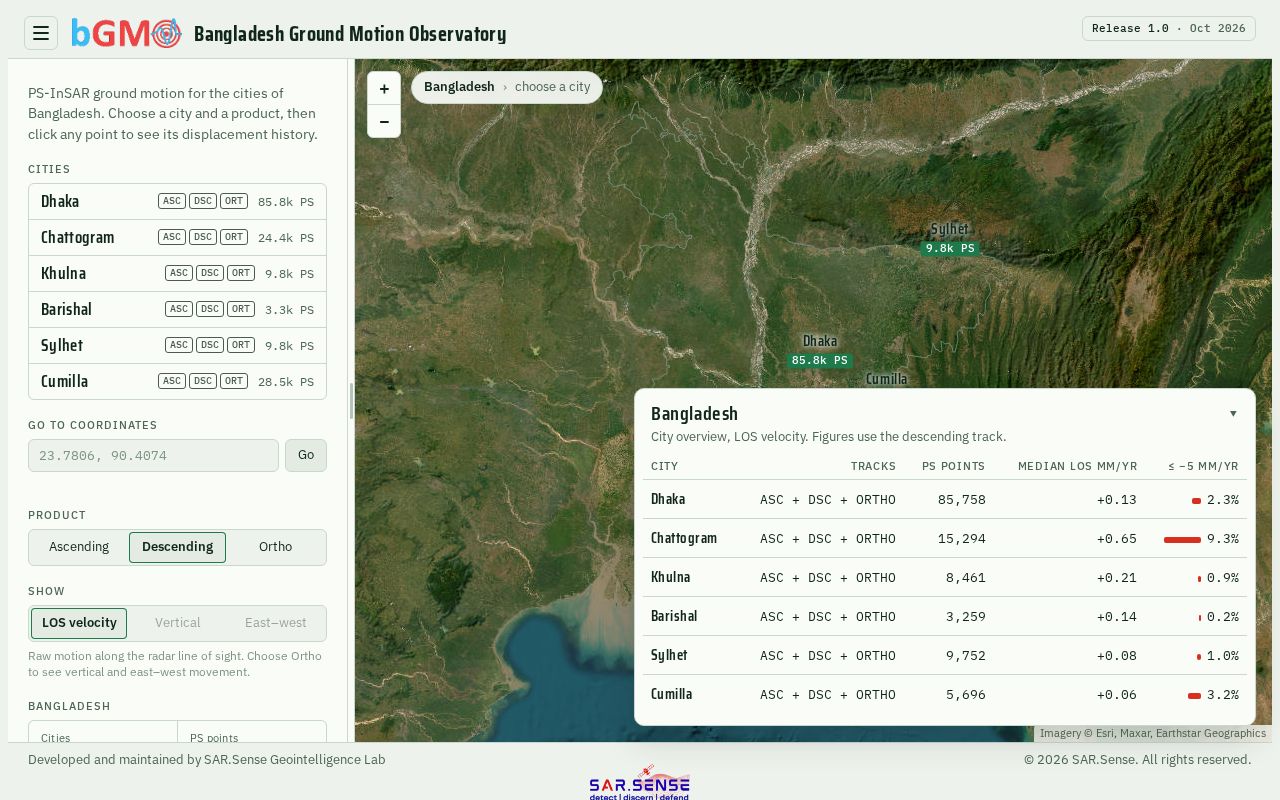Viewport: 1280px width, 800px height.
Task: Show LOS velocity
Action: (x=79, y=623)
